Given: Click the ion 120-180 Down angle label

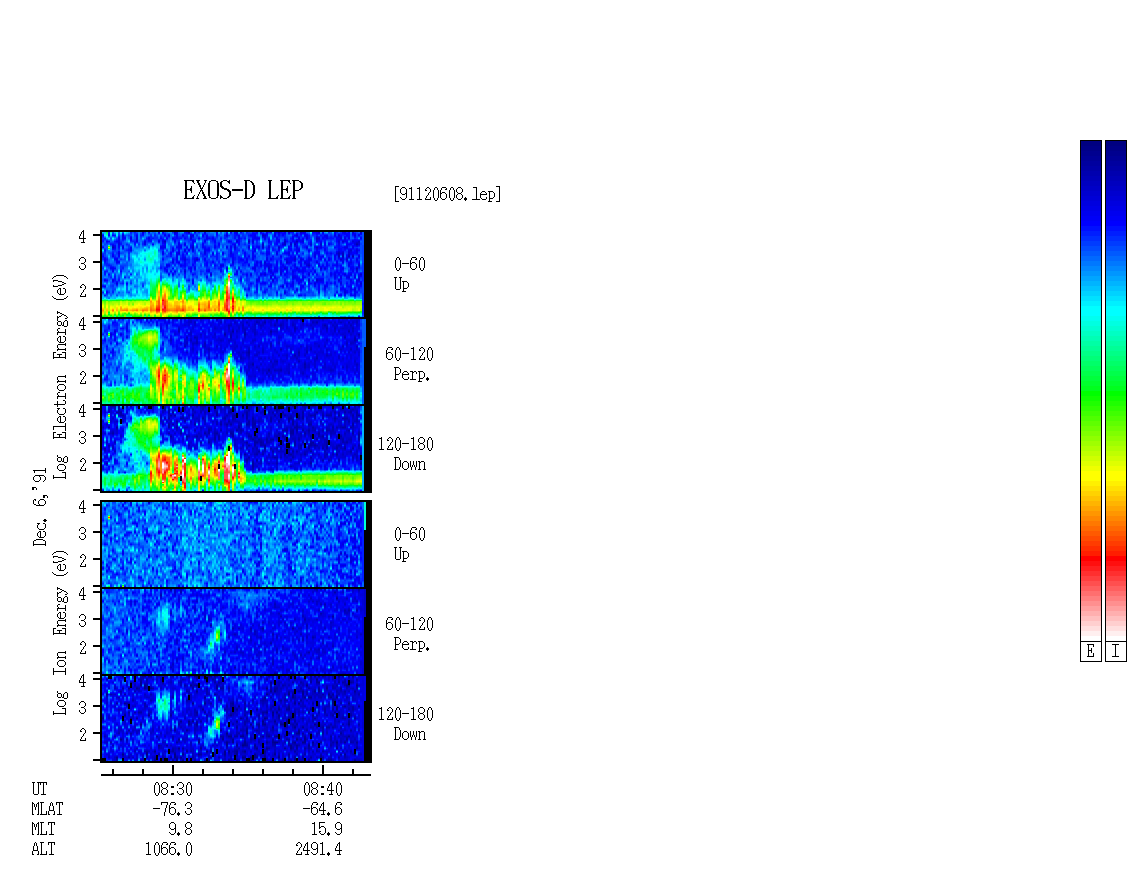Looking at the screenshot, I should click(x=406, y=725).
